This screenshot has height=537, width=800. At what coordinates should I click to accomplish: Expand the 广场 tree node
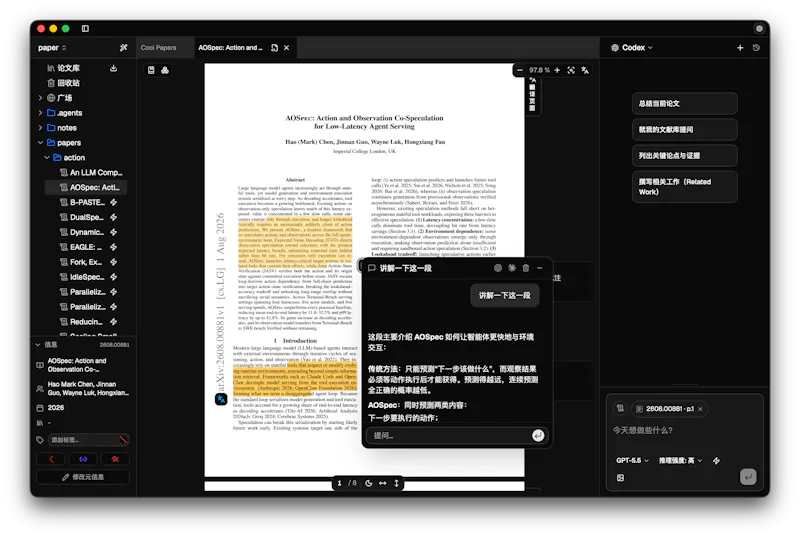click(x=40, y=97)
